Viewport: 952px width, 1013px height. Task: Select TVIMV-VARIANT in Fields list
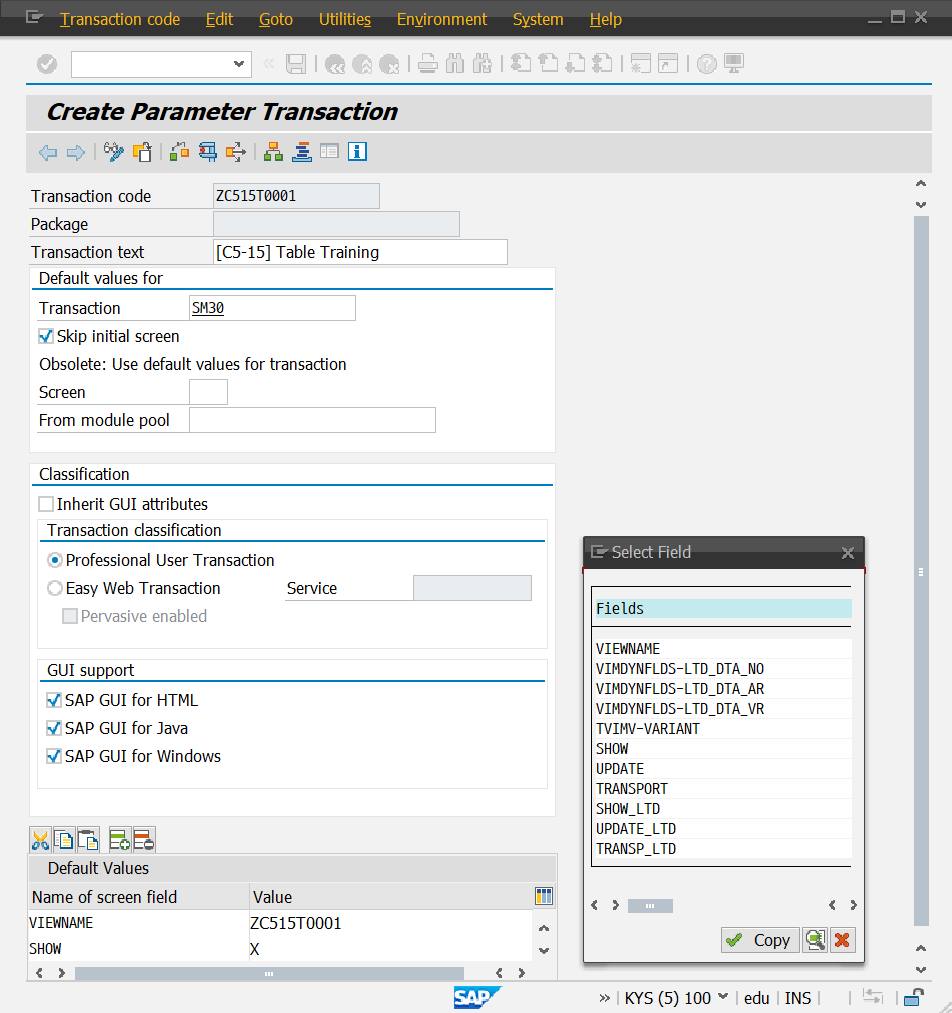coord(723,729)
